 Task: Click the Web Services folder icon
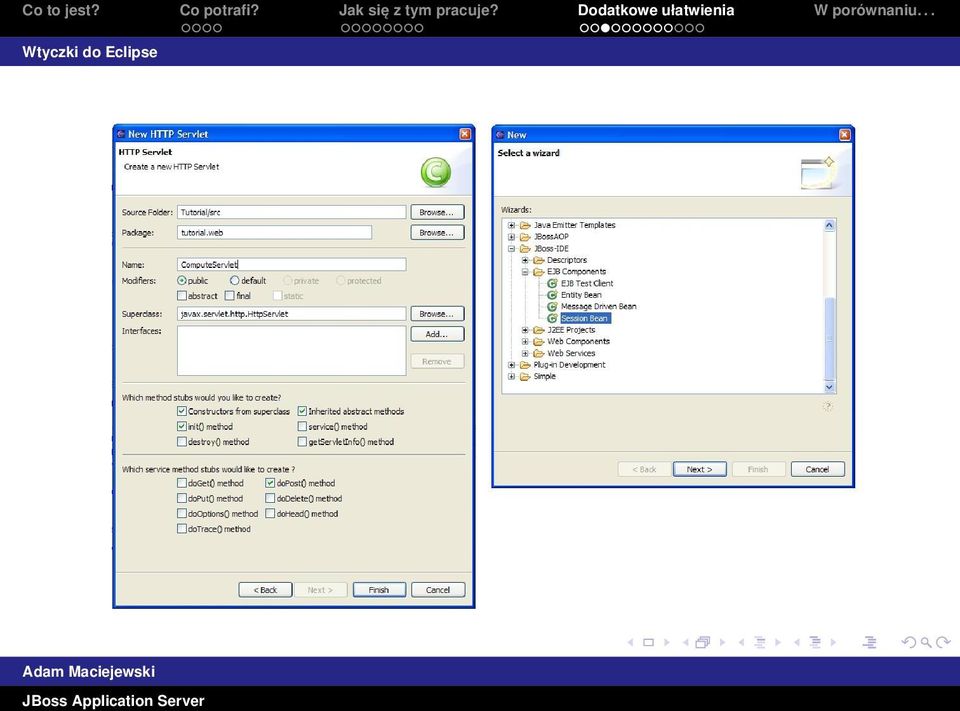[x=539, y=353]
